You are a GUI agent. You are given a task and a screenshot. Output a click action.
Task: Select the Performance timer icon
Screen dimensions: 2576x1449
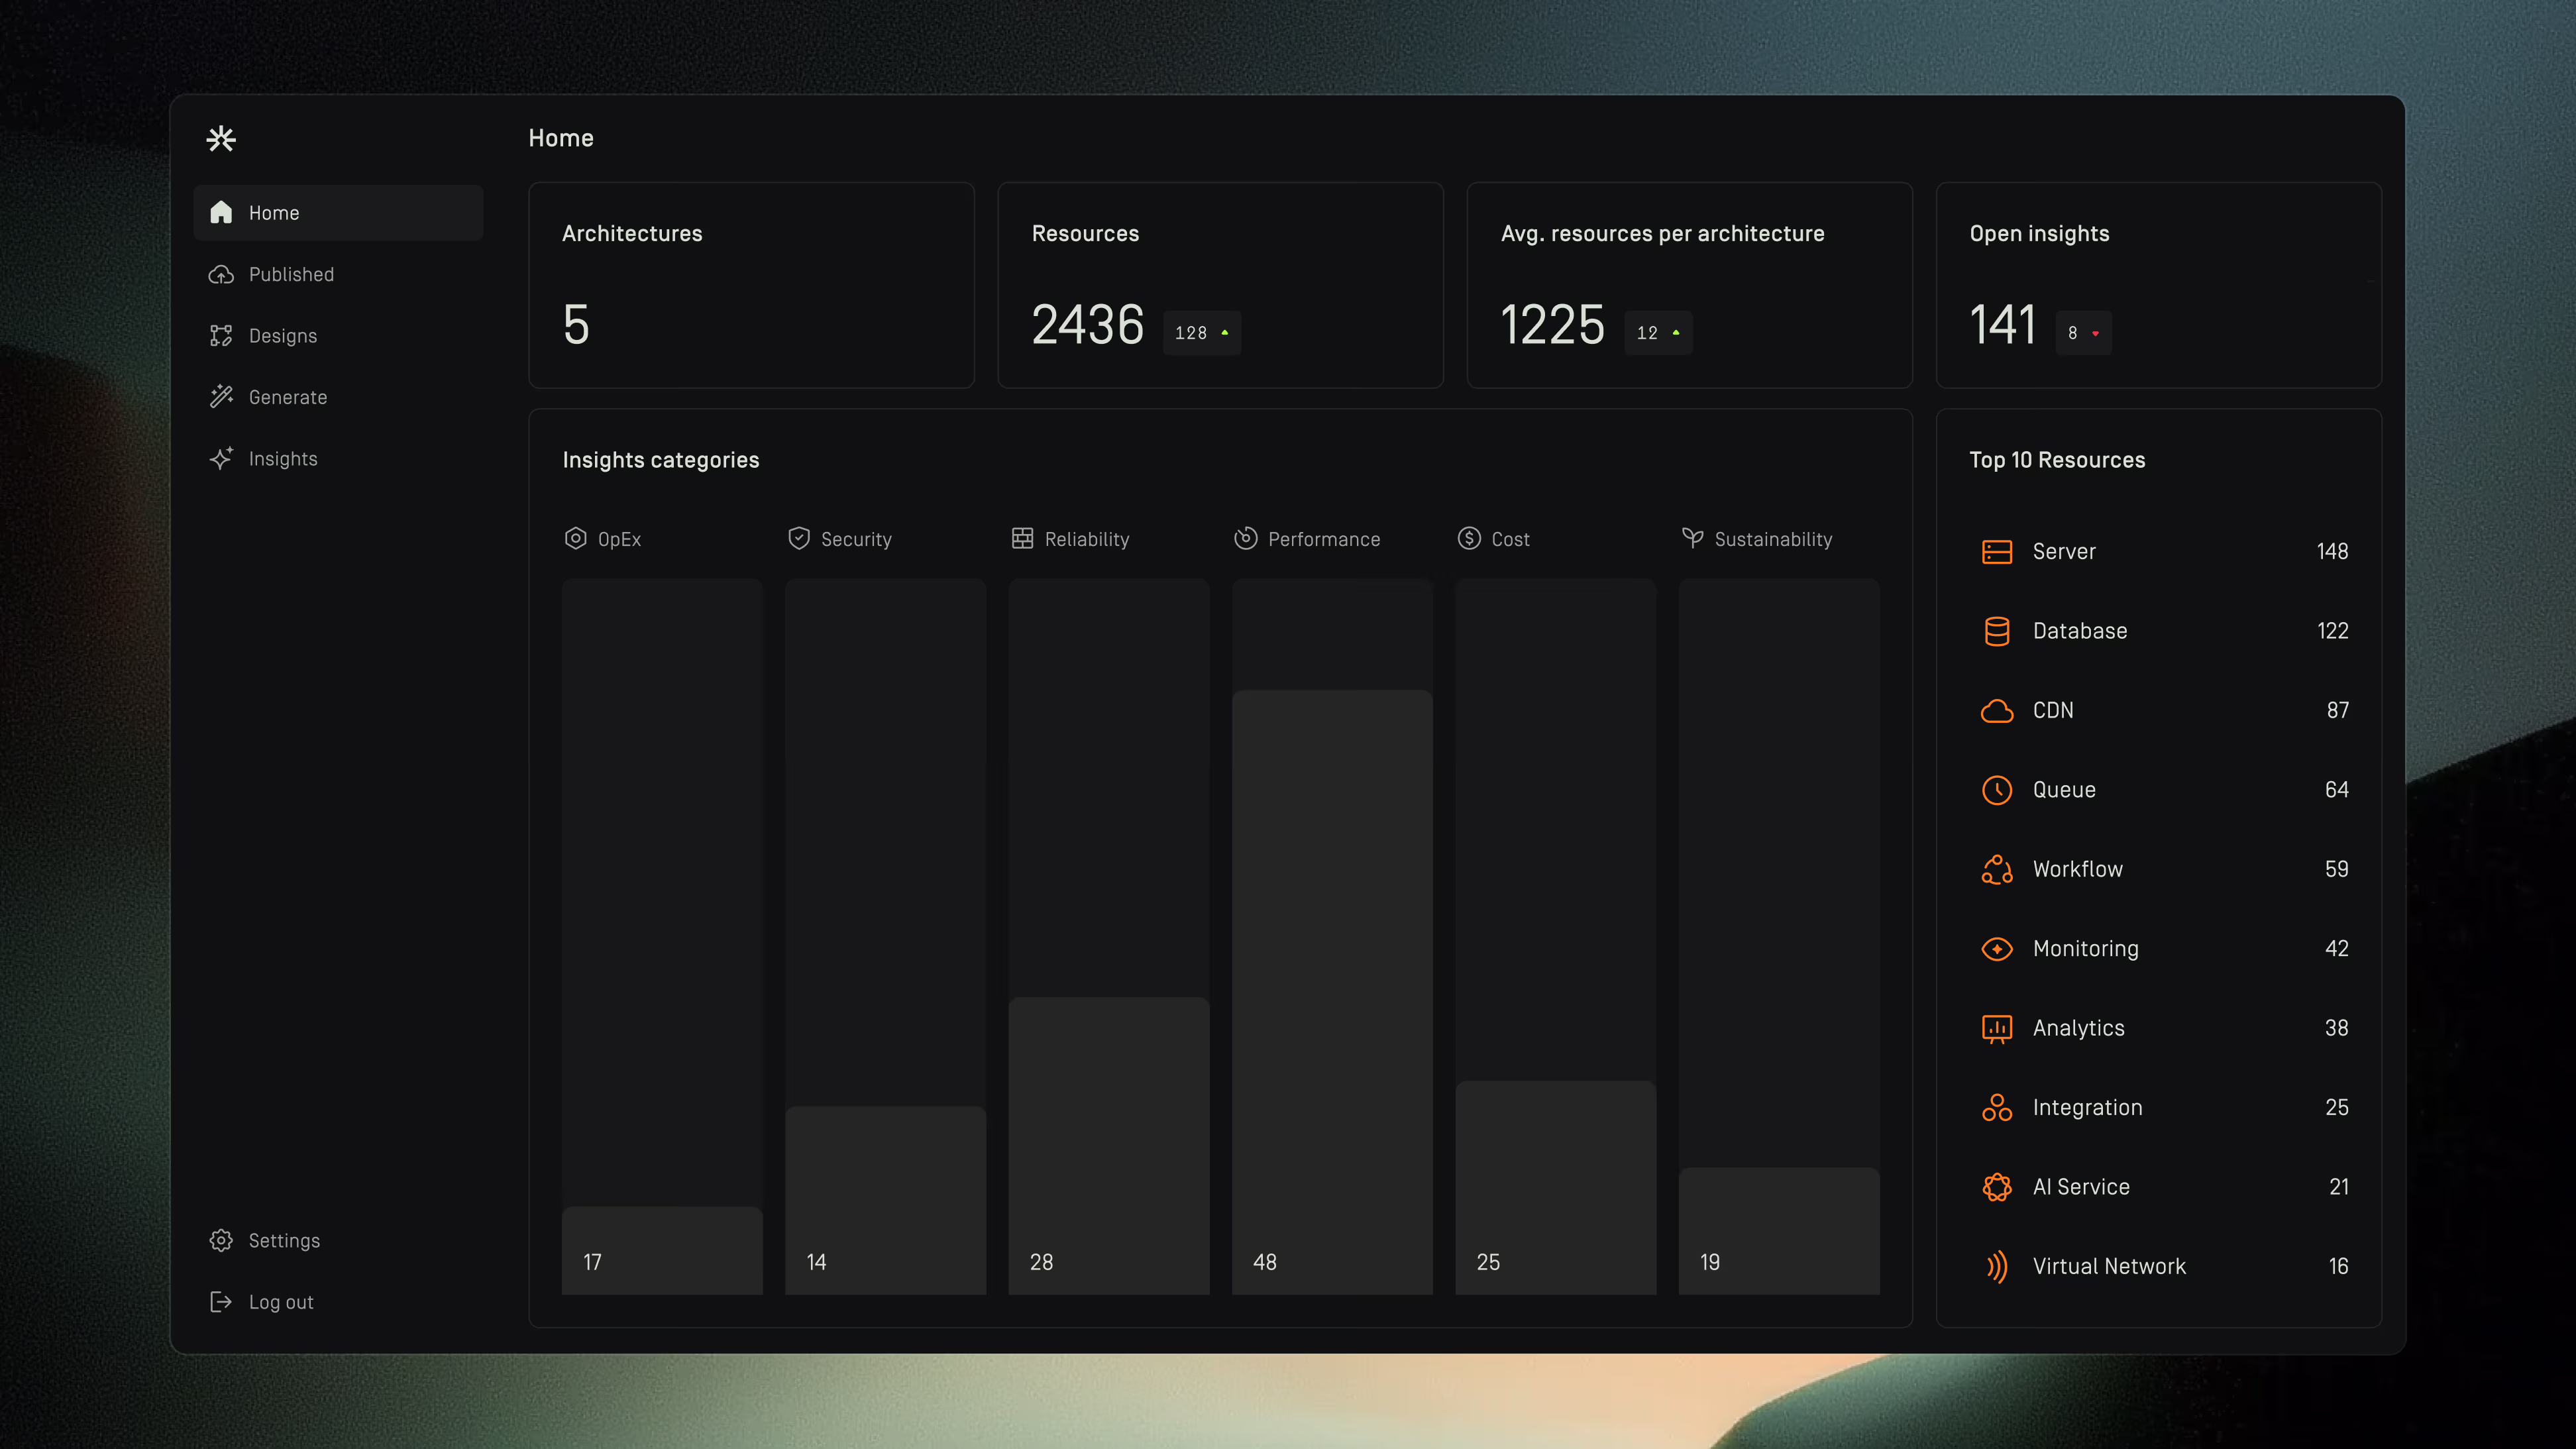tap(1245, 538)
